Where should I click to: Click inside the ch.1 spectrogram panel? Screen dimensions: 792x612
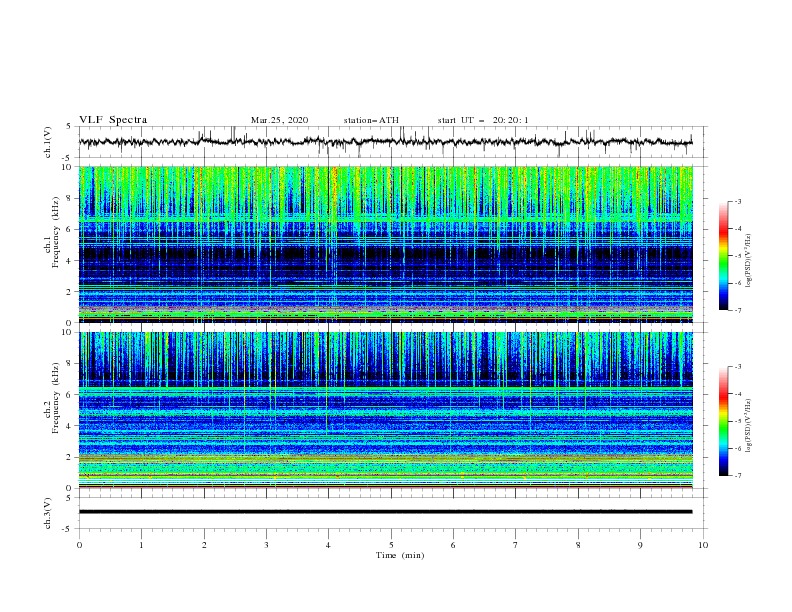[x=385, y=244]
